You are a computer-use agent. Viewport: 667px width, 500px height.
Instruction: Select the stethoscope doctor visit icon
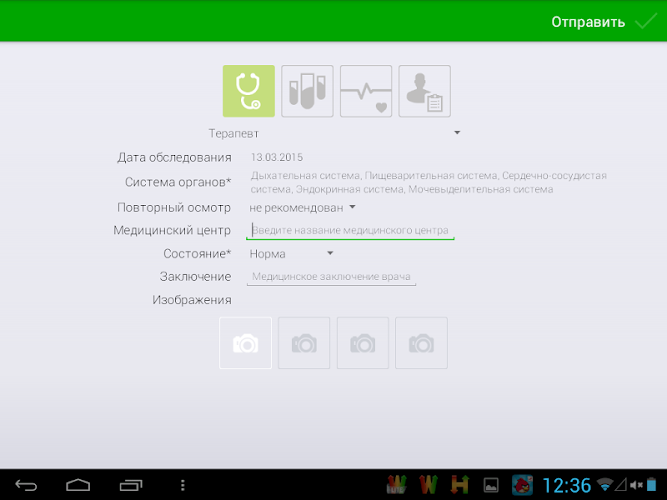click(248, 91)
